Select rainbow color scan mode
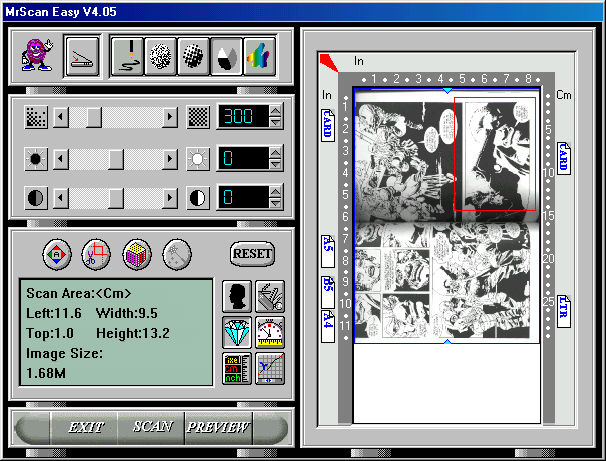The height and width of the screenshot is (461, 606). [x=260, y=56]
